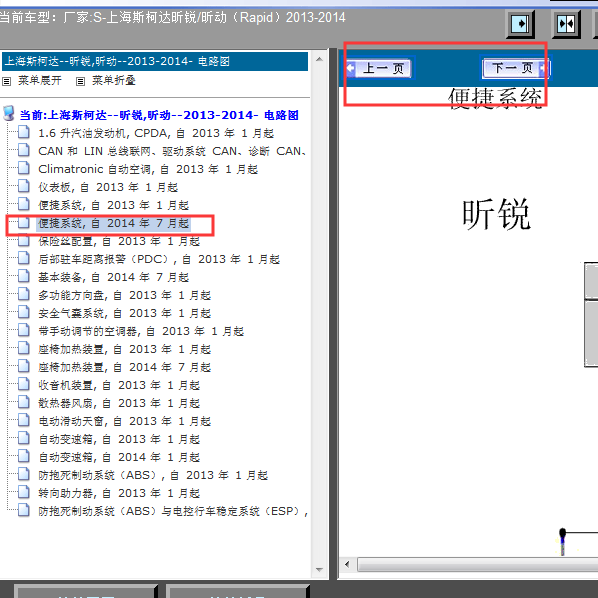Click the right-arrow panel icon in top toolbar
598x598 pixels.
point(520,24)
